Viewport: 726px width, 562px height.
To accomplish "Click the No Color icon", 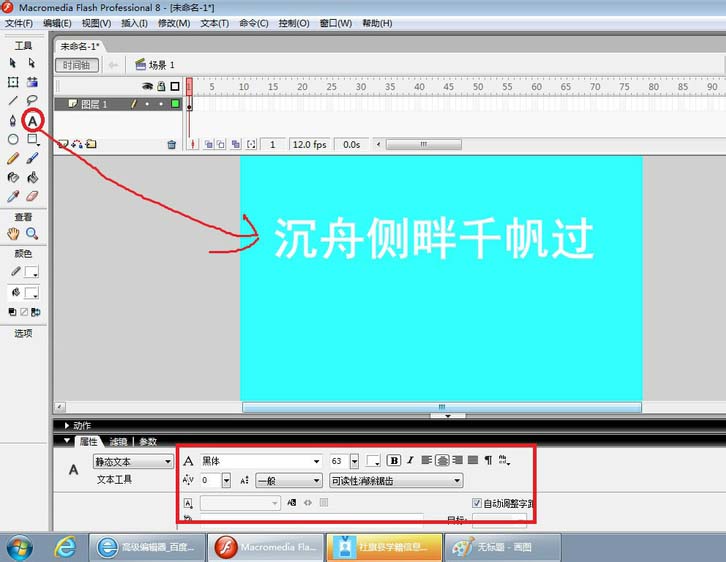I will click(x=24, y=312).
